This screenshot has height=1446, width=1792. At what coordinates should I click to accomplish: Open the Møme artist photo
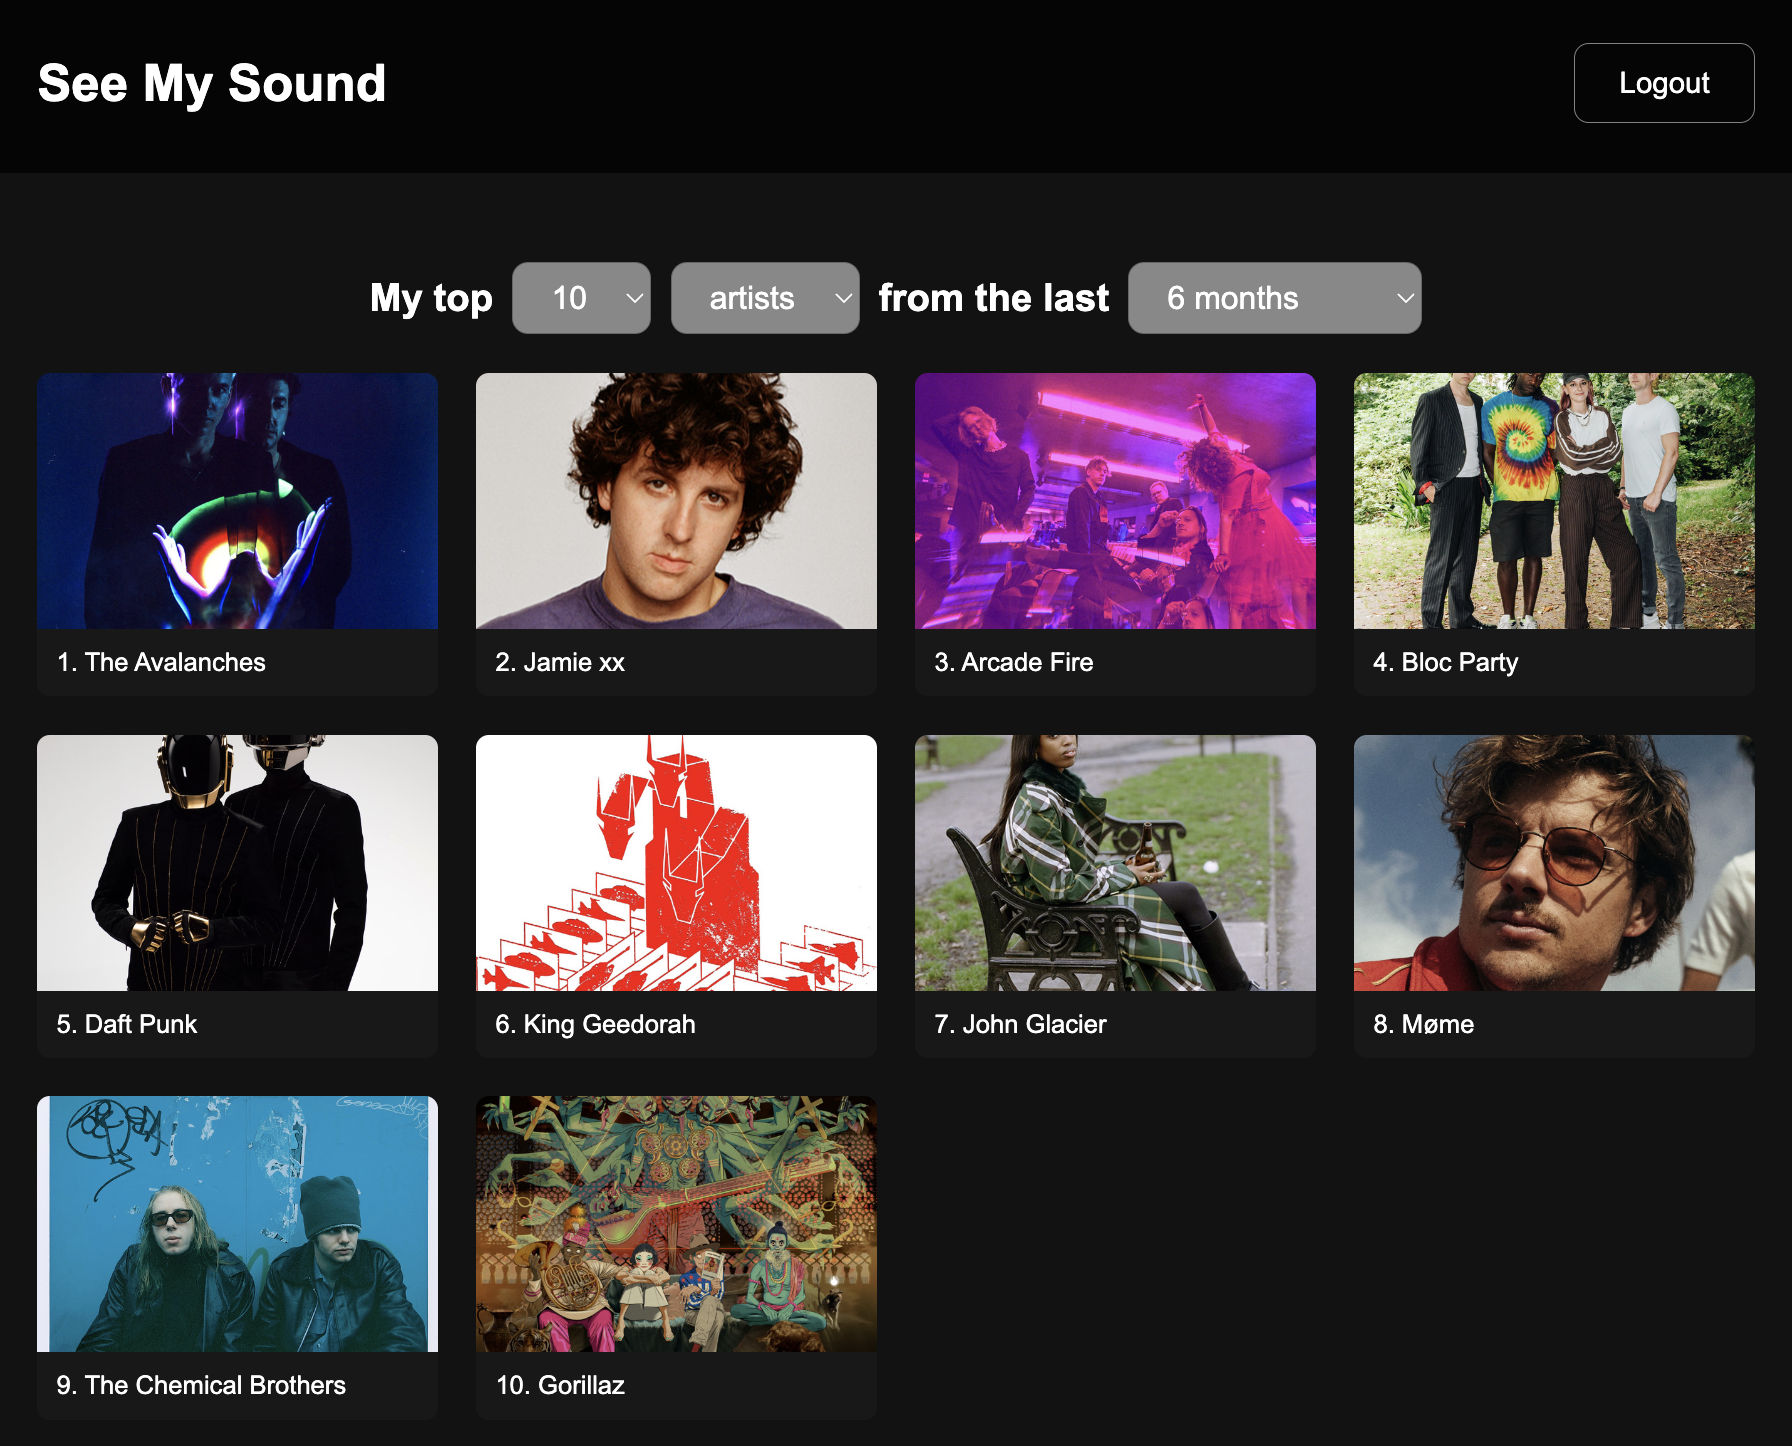pyautogui.click(x=1554, y=863)
